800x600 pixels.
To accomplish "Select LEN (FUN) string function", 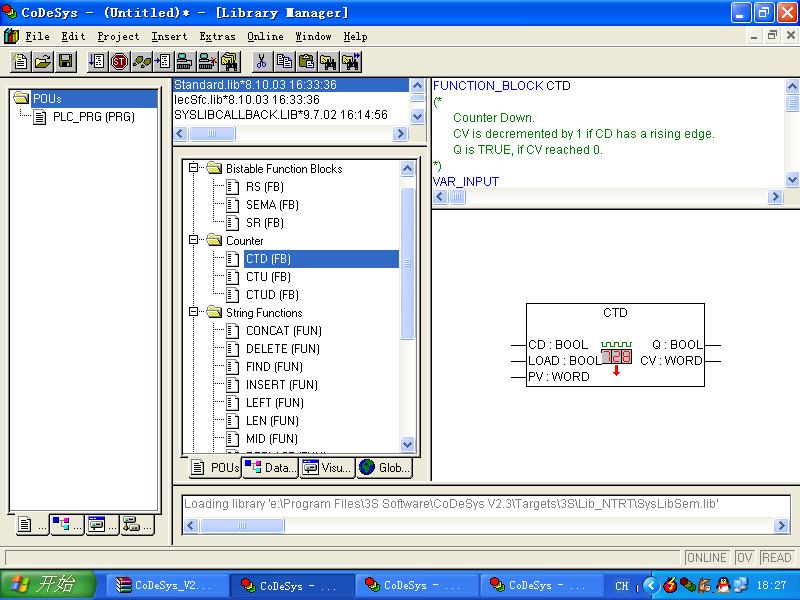I will coord(272,420).
